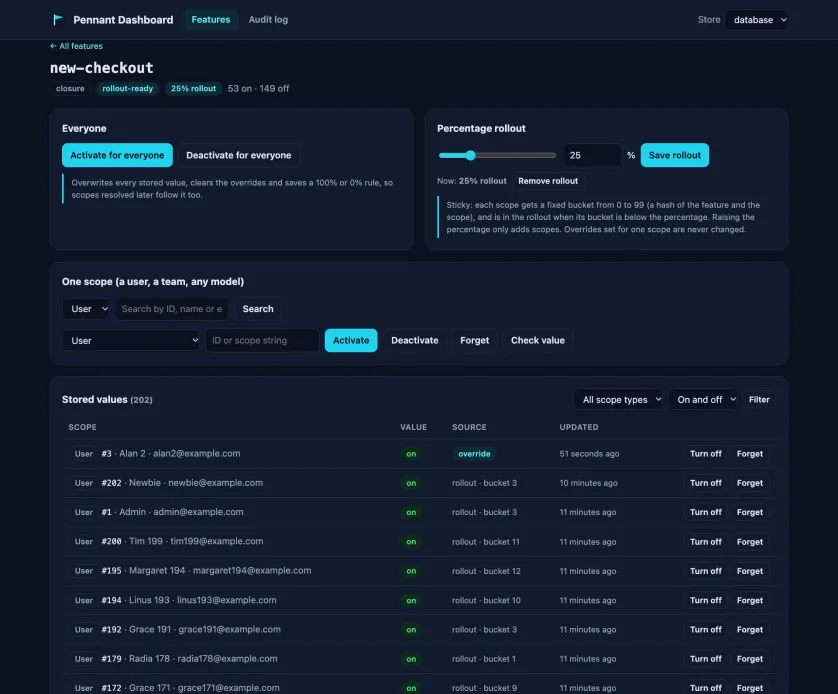Image resolution: width=838 pixels, height=694 pixels.
Task: Click the UPDATED column header
Action: point(578,427)
